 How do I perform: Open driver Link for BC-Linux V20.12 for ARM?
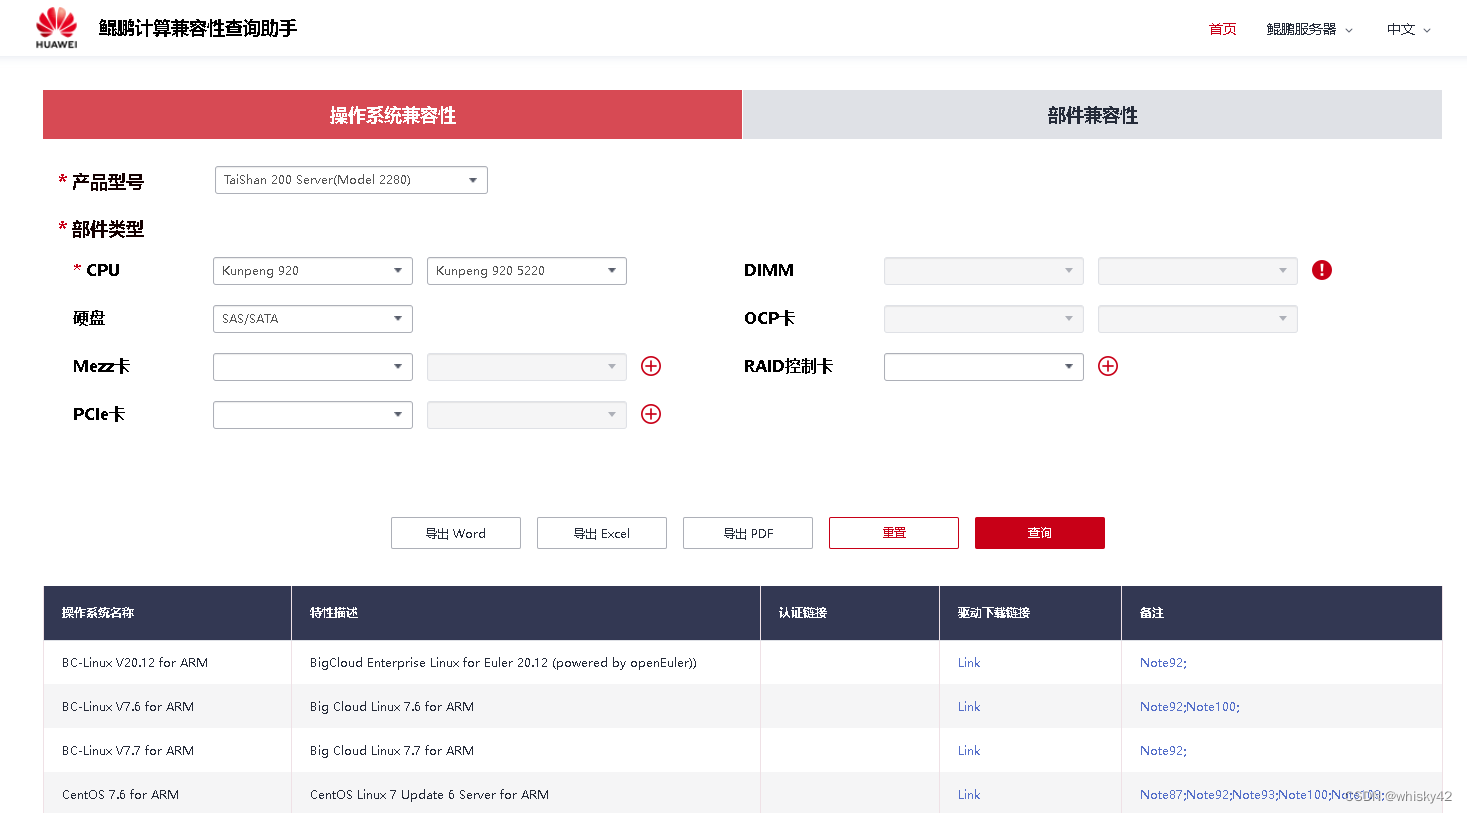point(969,663)
